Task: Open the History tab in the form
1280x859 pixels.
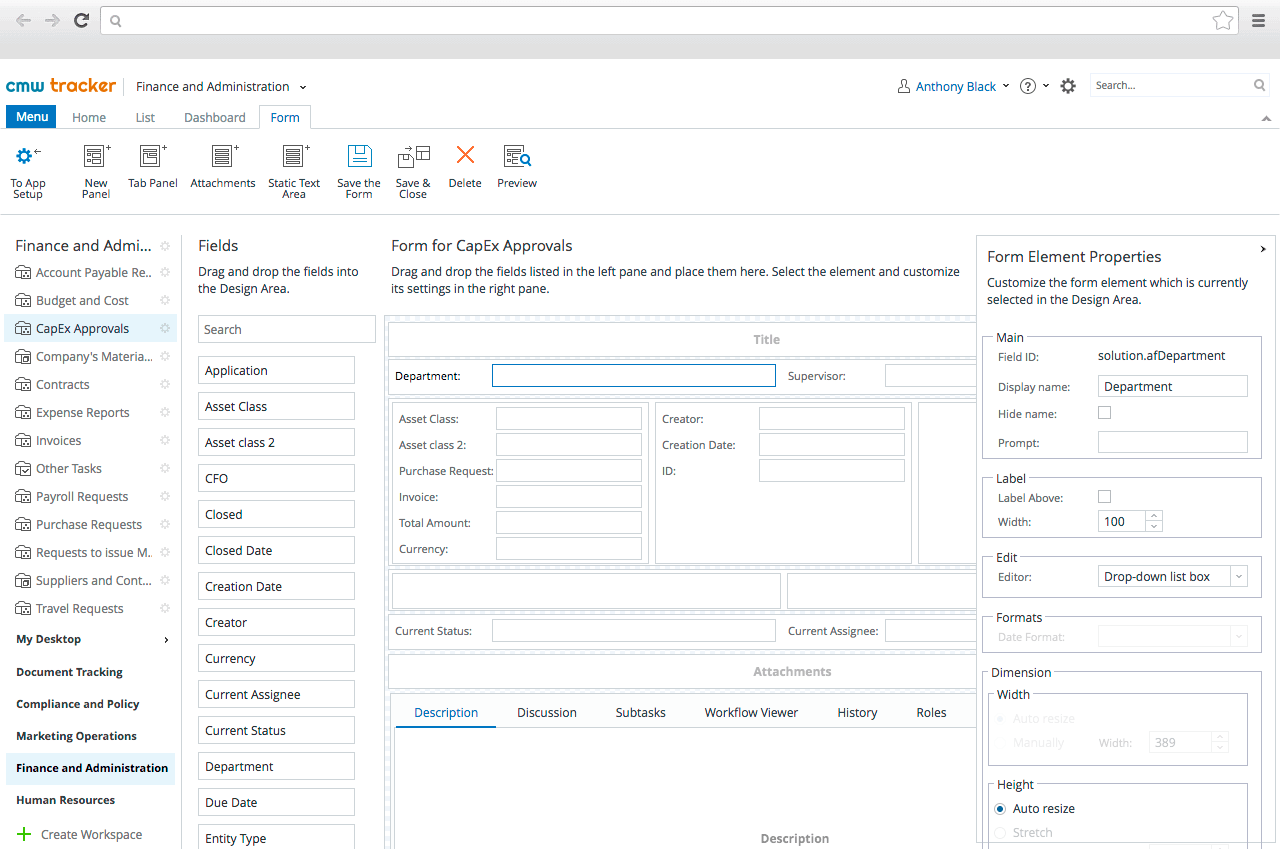Action: [x=857, y=712]
